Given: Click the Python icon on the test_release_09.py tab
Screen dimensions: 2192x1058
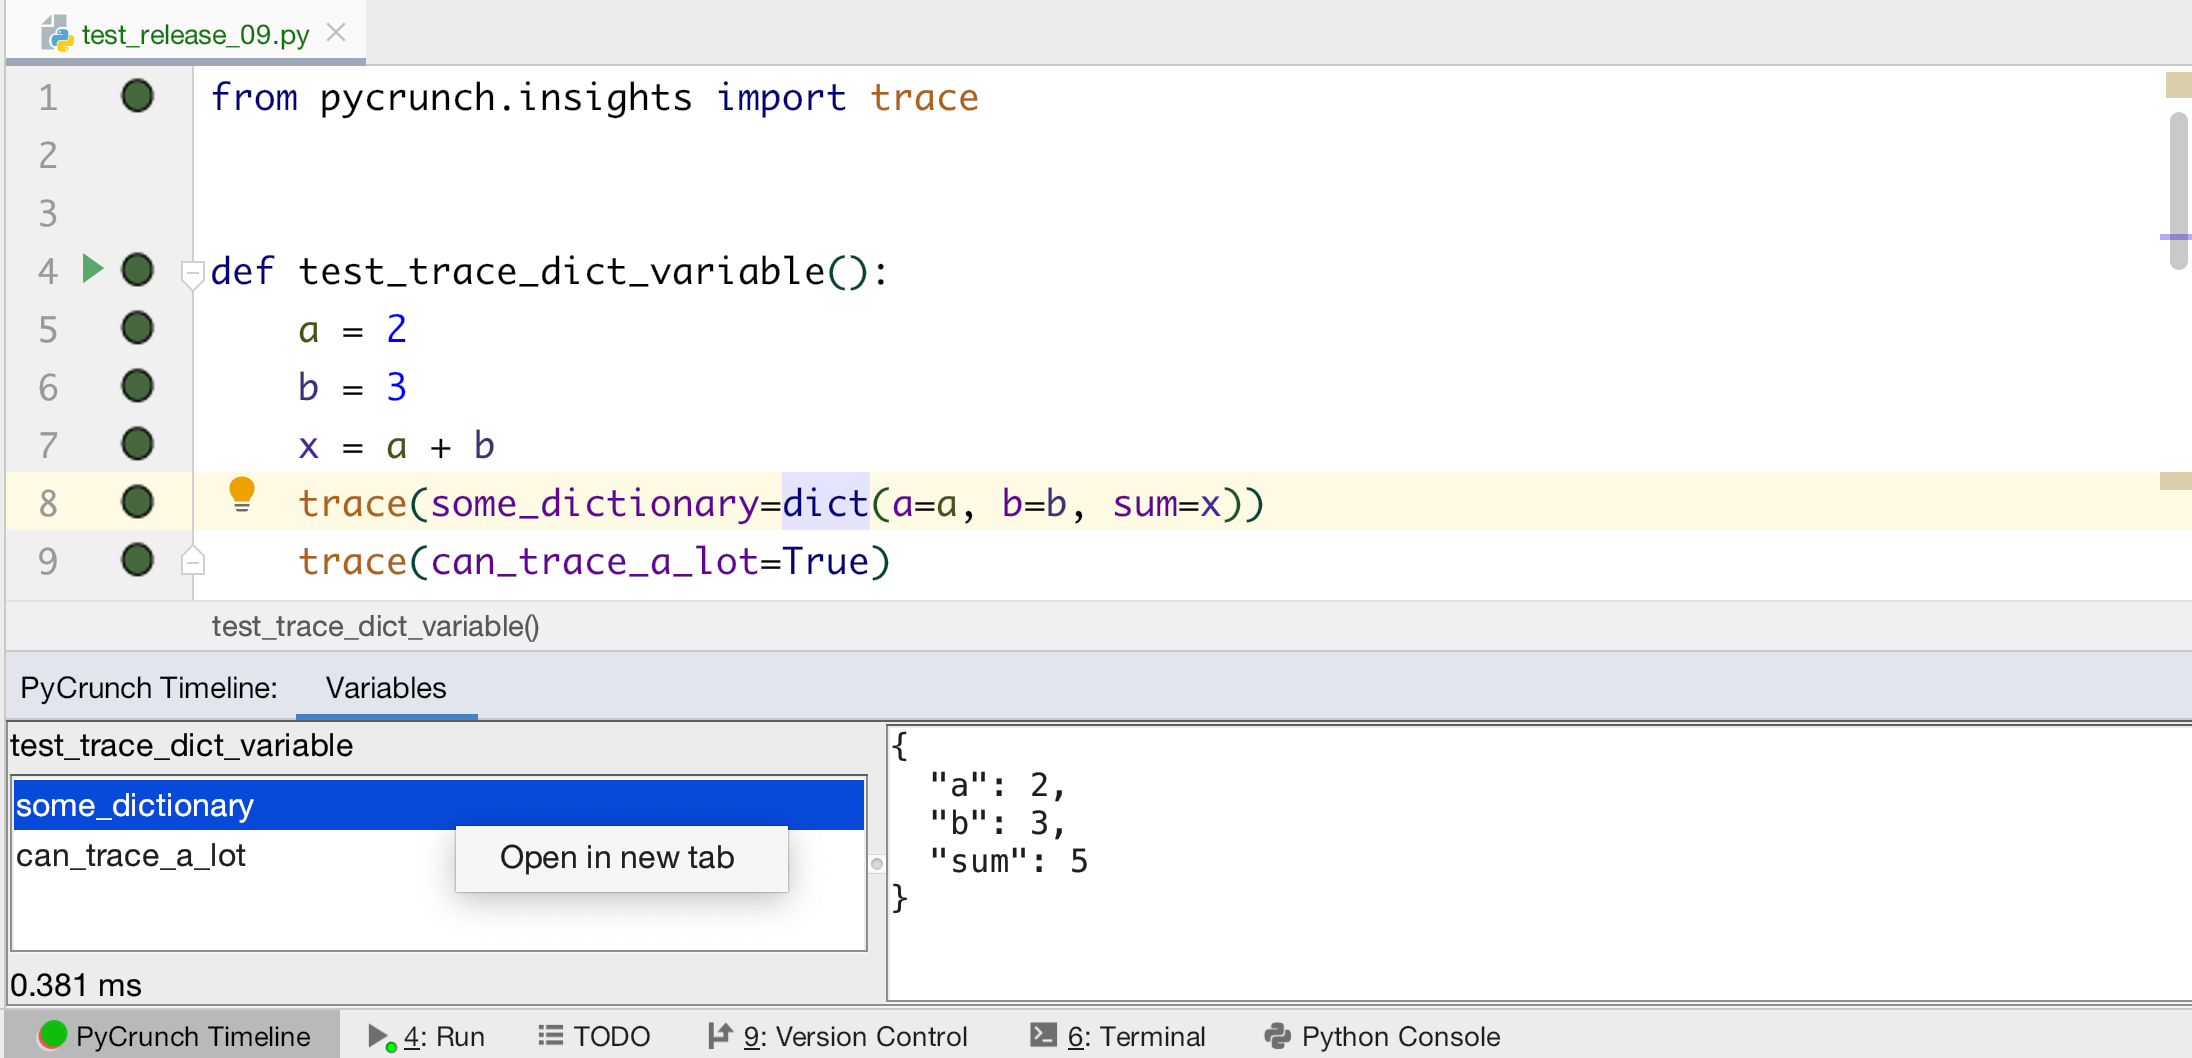Looking at the screenshot, I should tap(57, 31).
